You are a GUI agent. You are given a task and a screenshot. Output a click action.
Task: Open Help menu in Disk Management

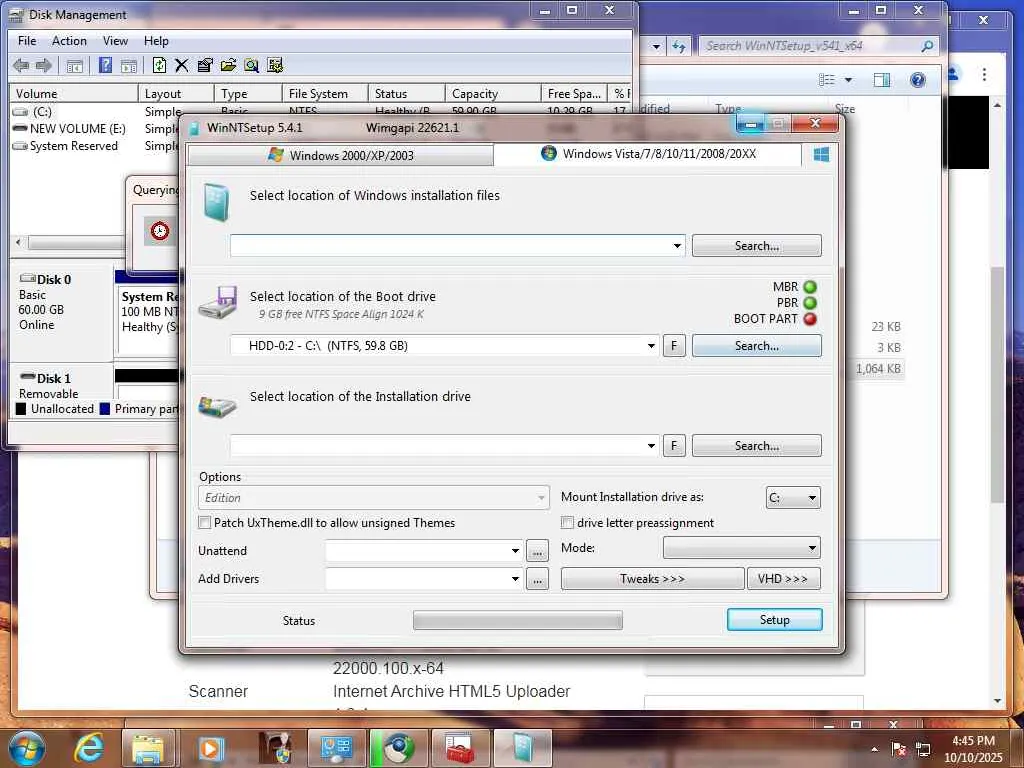pos(156,40)
